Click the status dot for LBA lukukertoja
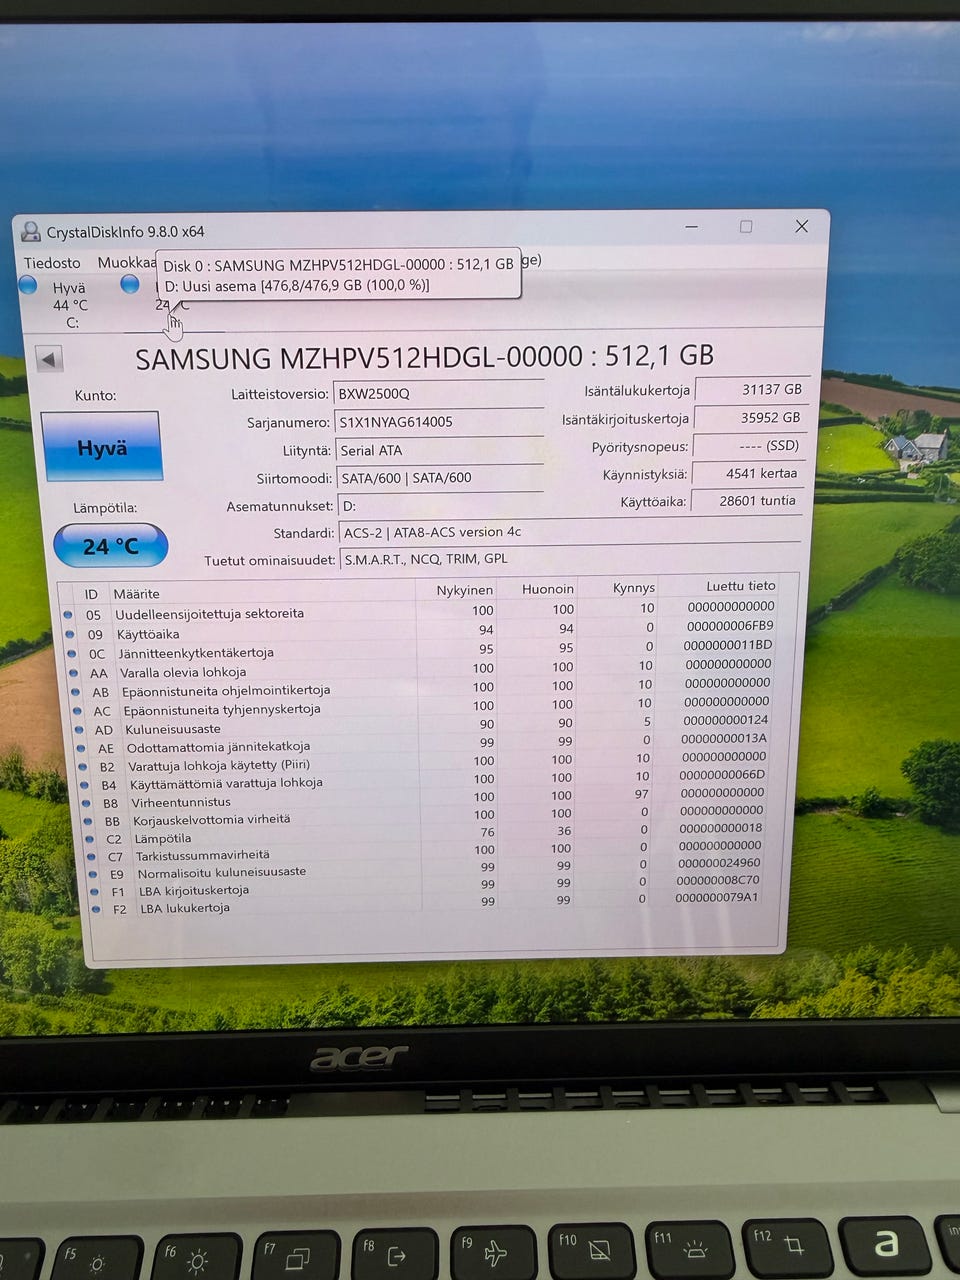The width and height of the screenshot is (960, 1280). [96, 910]
